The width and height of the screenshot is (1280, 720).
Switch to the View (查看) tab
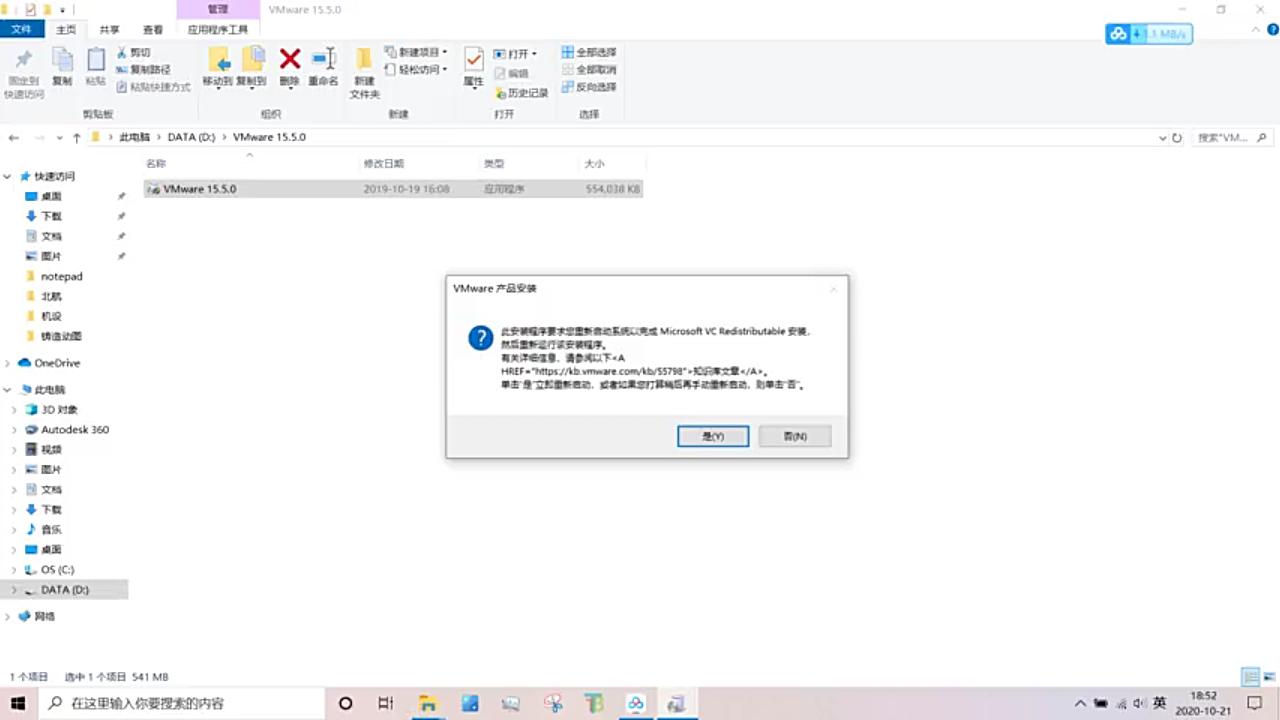coord(153,30)
